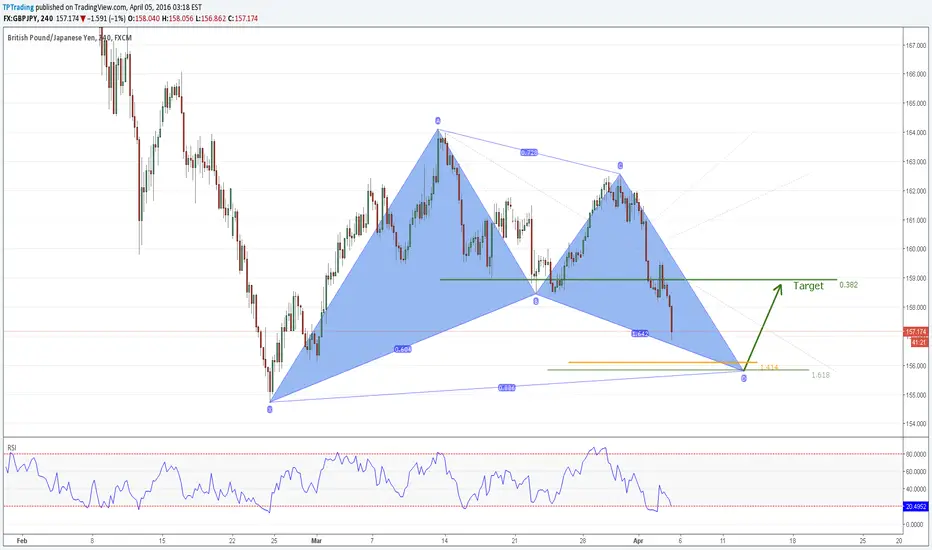Click the Apr date label on time axis
Image resolution: width=932 pixels, height=550 pixels.
[638, 541]
